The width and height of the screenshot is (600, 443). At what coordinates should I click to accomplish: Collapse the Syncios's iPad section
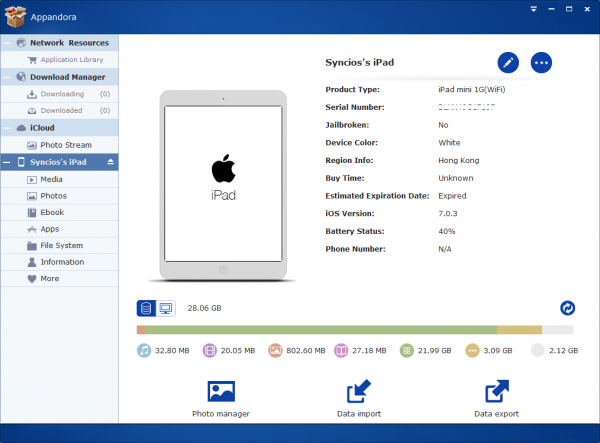(x=7, y=162)
